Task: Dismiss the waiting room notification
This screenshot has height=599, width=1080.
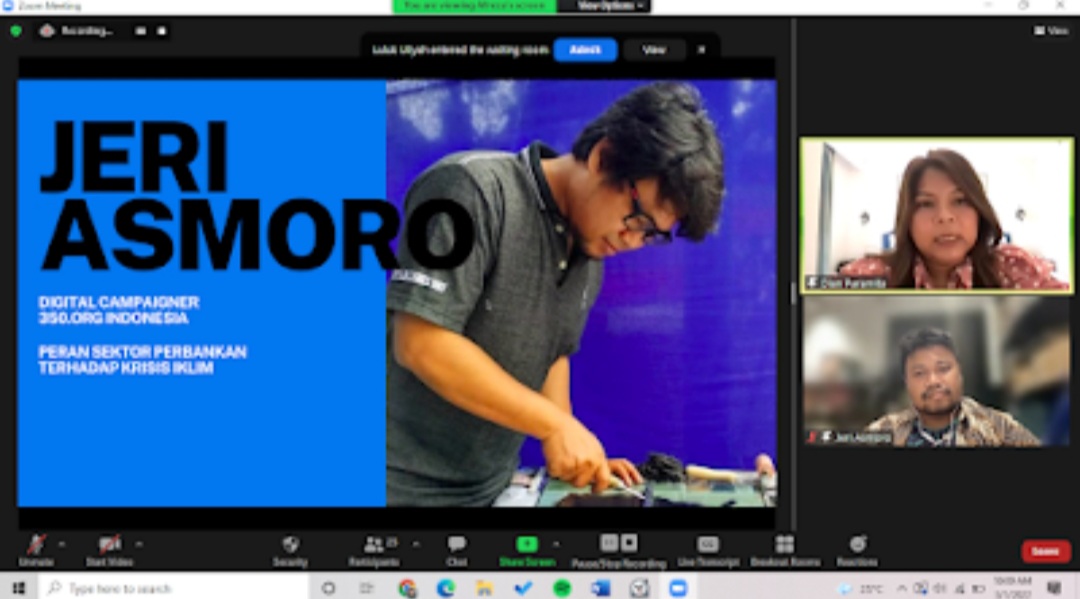Action: point(701,50)
